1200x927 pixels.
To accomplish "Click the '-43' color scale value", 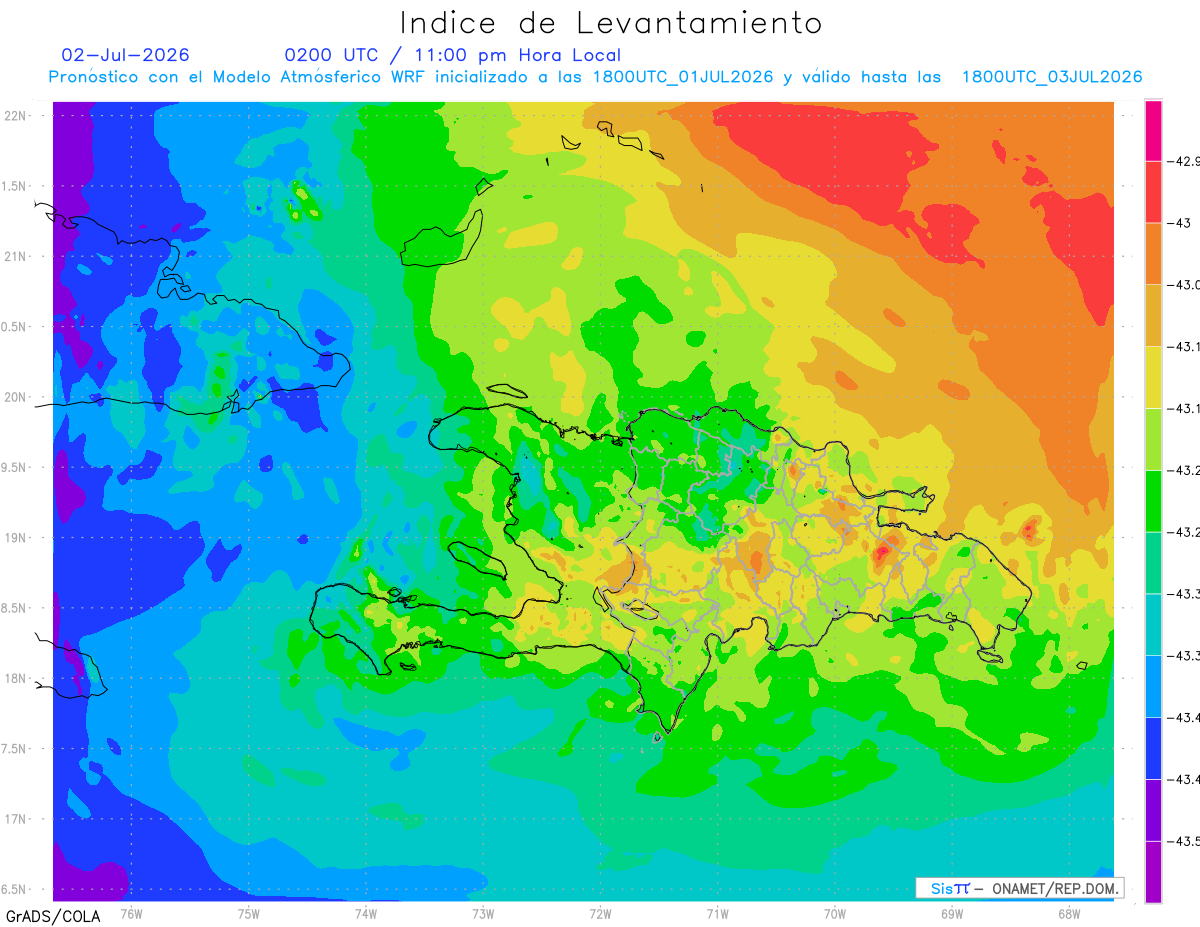I will pos(1179,224).
